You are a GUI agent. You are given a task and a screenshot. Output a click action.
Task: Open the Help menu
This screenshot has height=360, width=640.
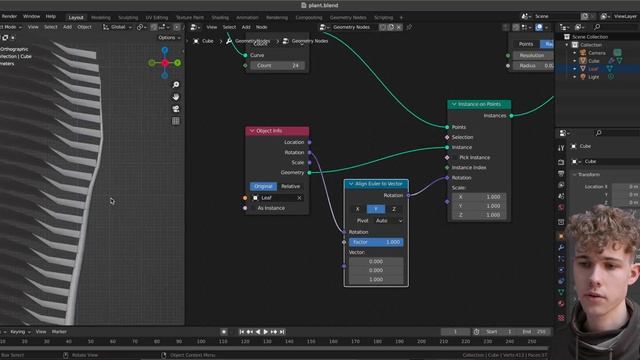pos(51,17)
